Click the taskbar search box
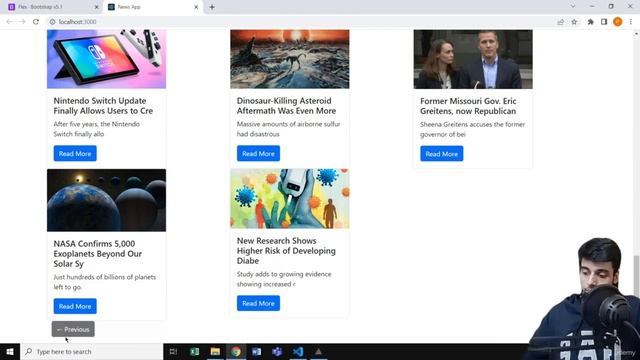 click(91, 351)
